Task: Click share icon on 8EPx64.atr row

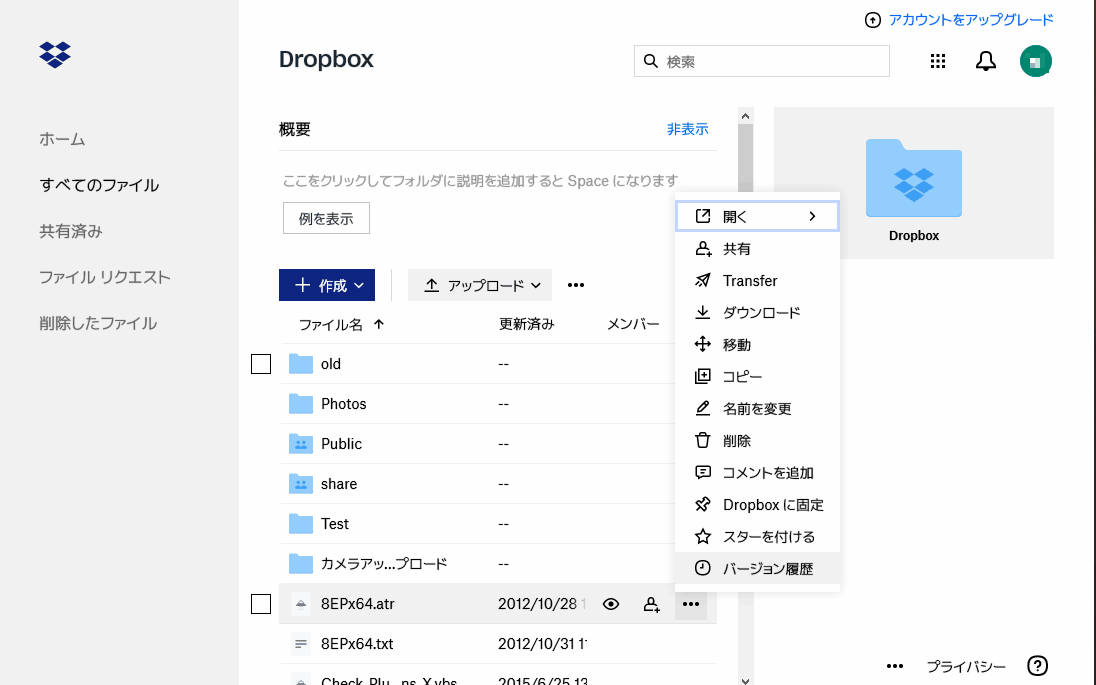Action: point(651,605)
